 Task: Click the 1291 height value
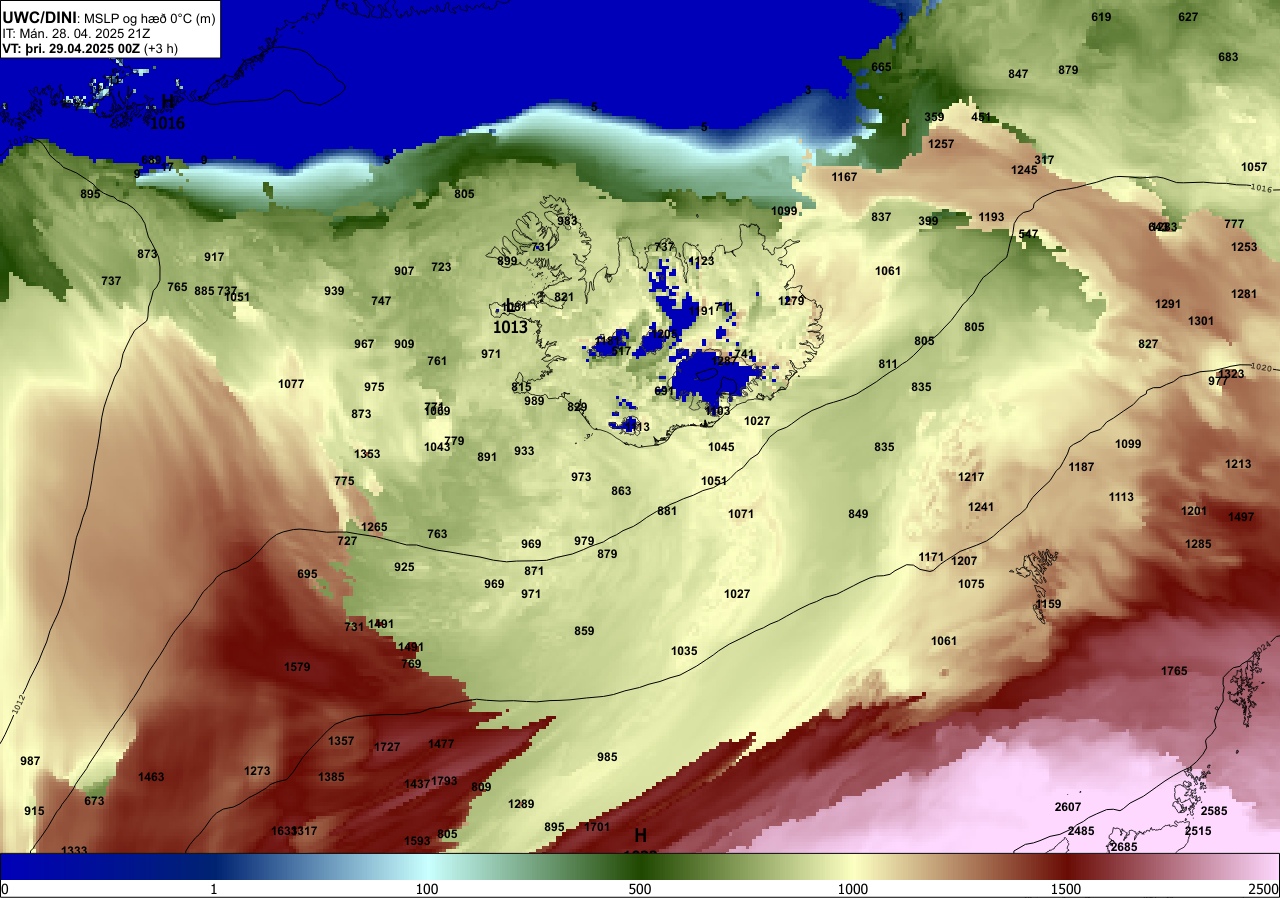pyautogui.click(x=1168, y=304)
